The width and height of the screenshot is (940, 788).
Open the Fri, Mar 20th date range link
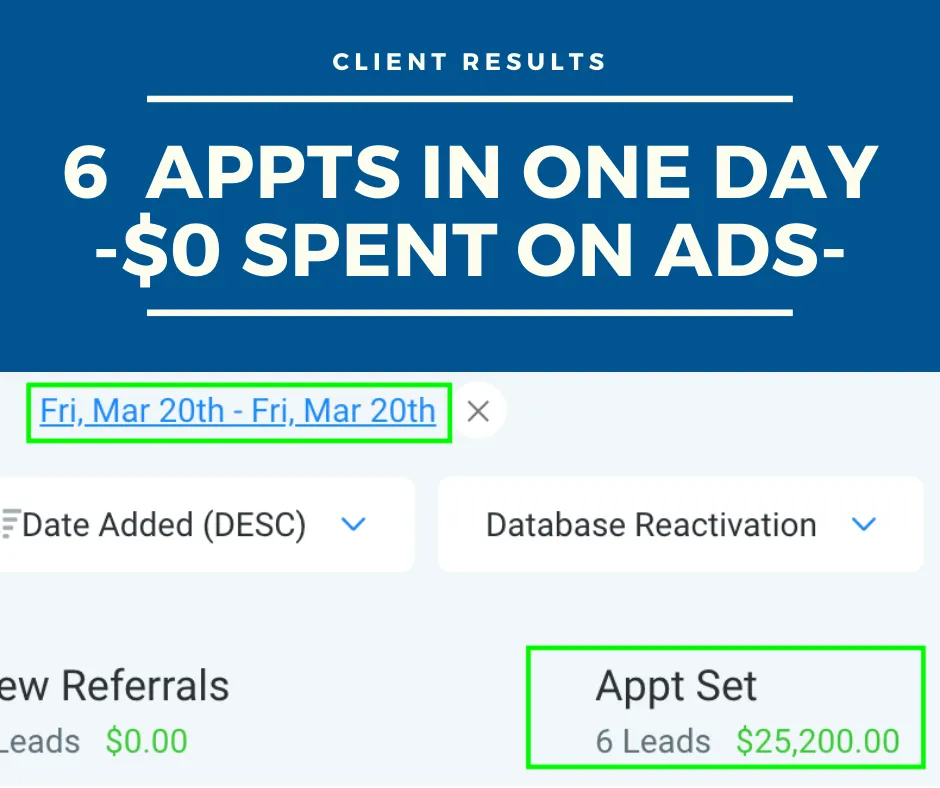click(238, 411)
